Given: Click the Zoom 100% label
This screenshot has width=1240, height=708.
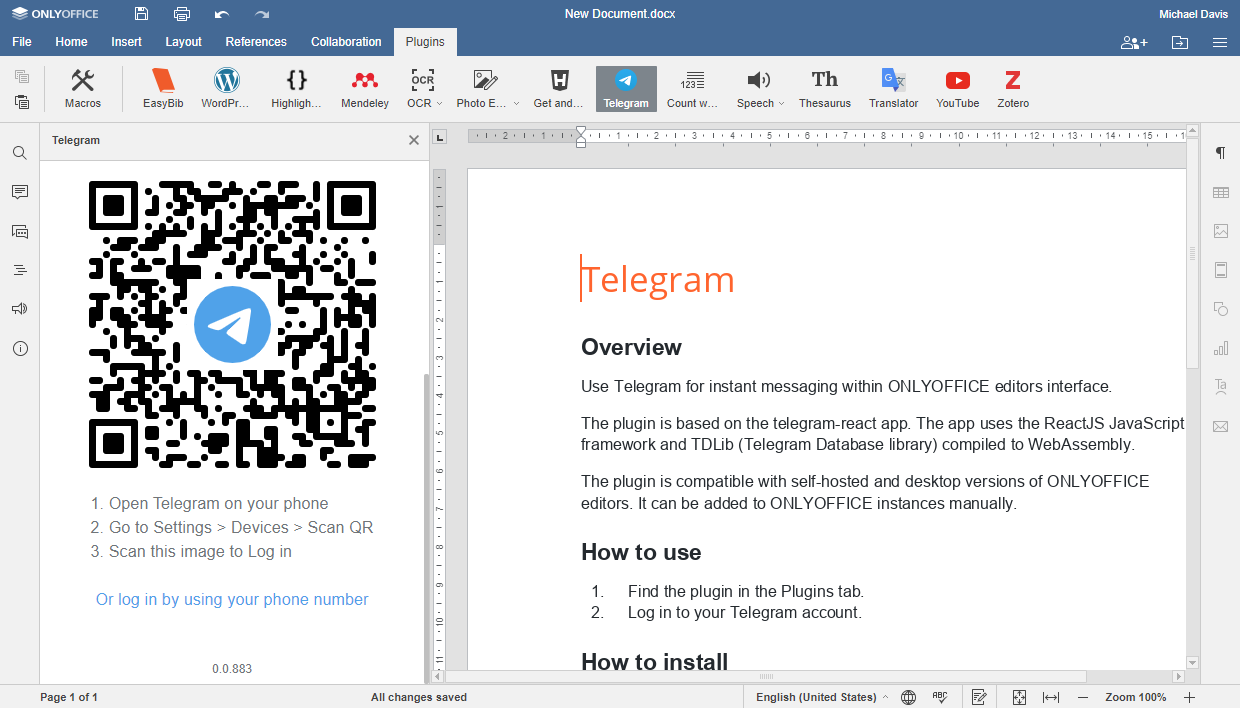Looking at the screenshot, I should click(x=1136, y=697).
